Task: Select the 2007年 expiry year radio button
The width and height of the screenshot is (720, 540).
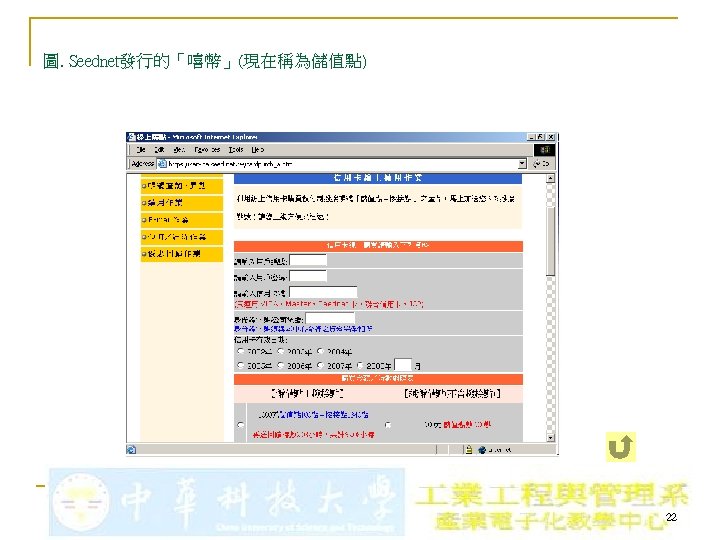Action: [x=321, y=366]
